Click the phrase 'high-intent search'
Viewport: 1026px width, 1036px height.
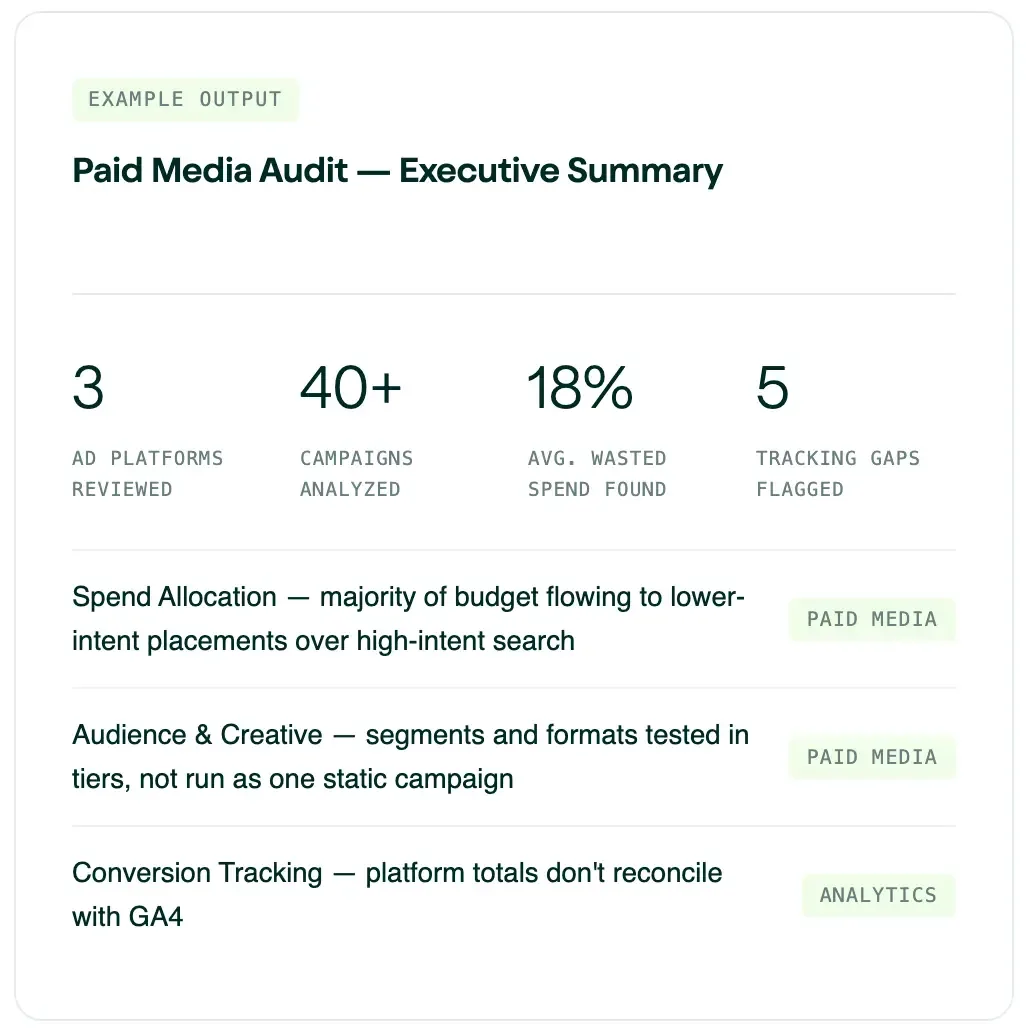click(x=465, y=642)
